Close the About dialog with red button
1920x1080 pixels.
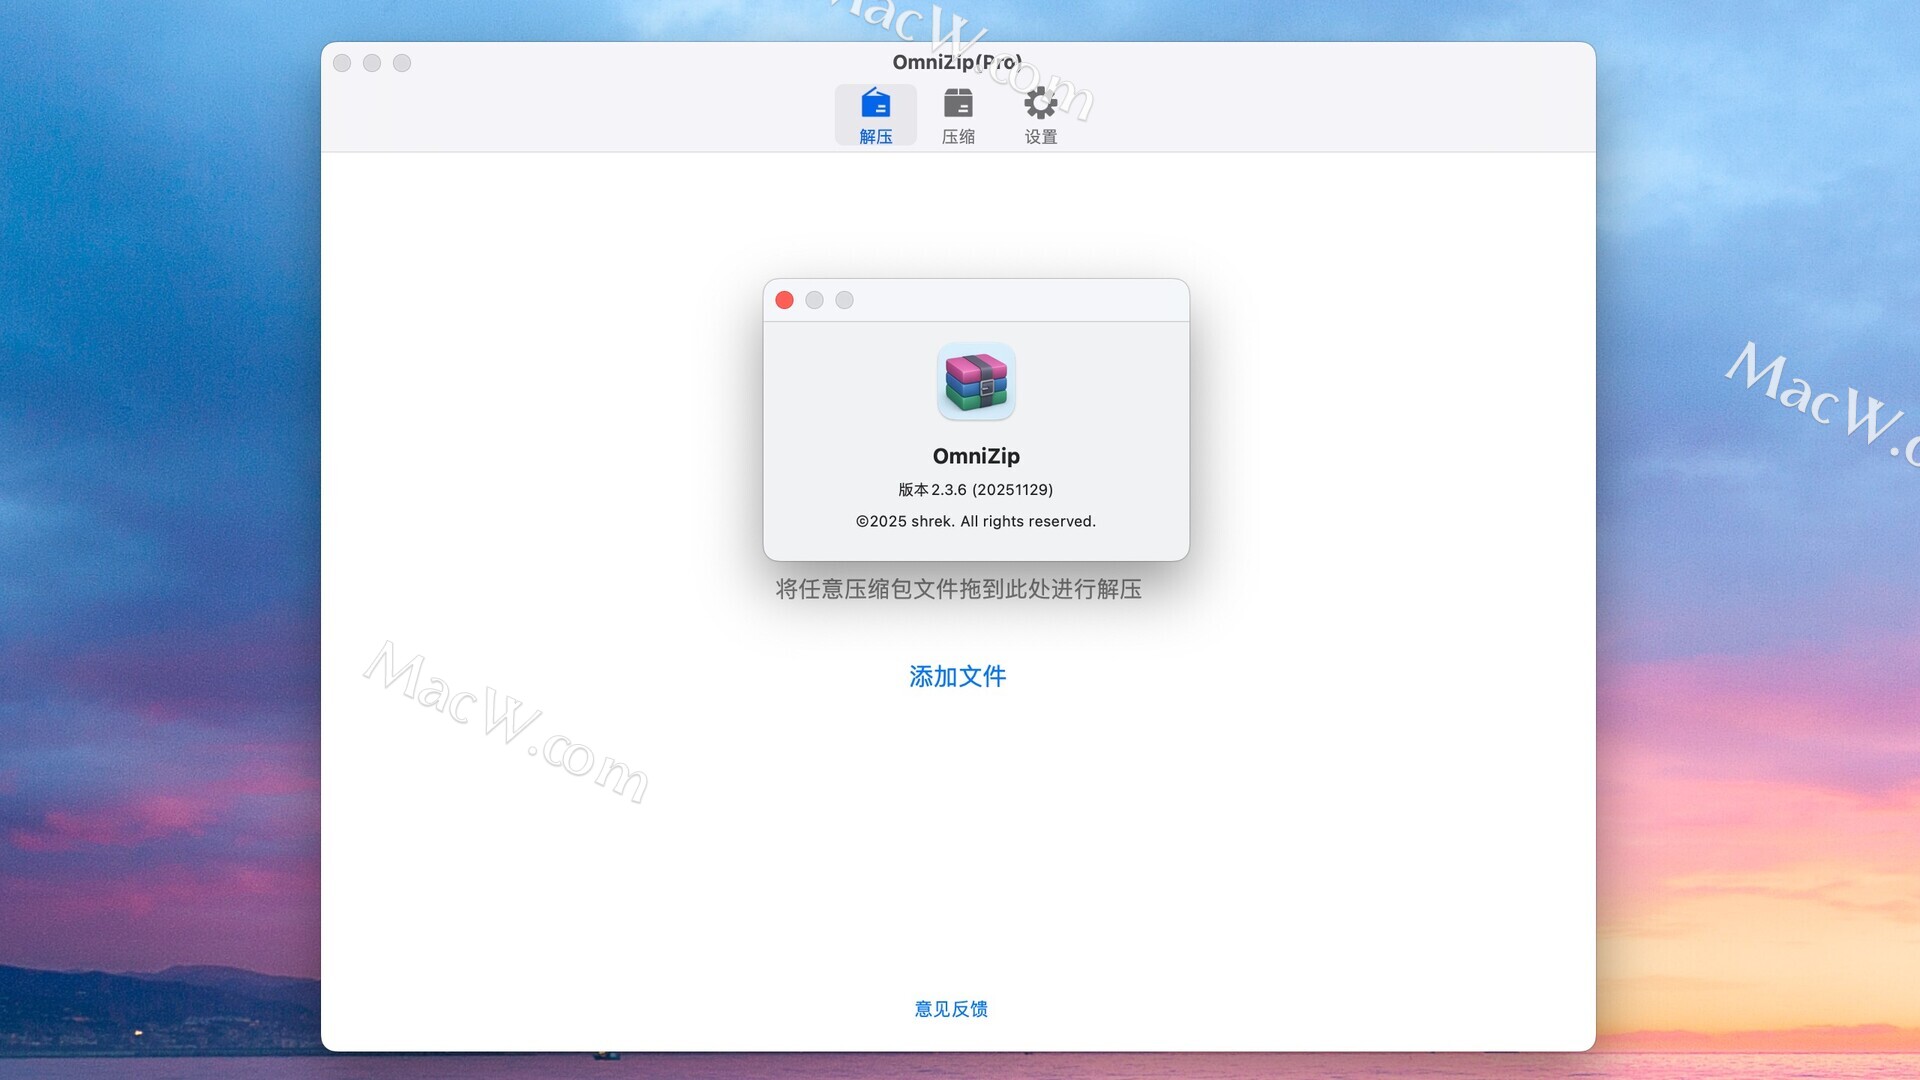(785, 300)
